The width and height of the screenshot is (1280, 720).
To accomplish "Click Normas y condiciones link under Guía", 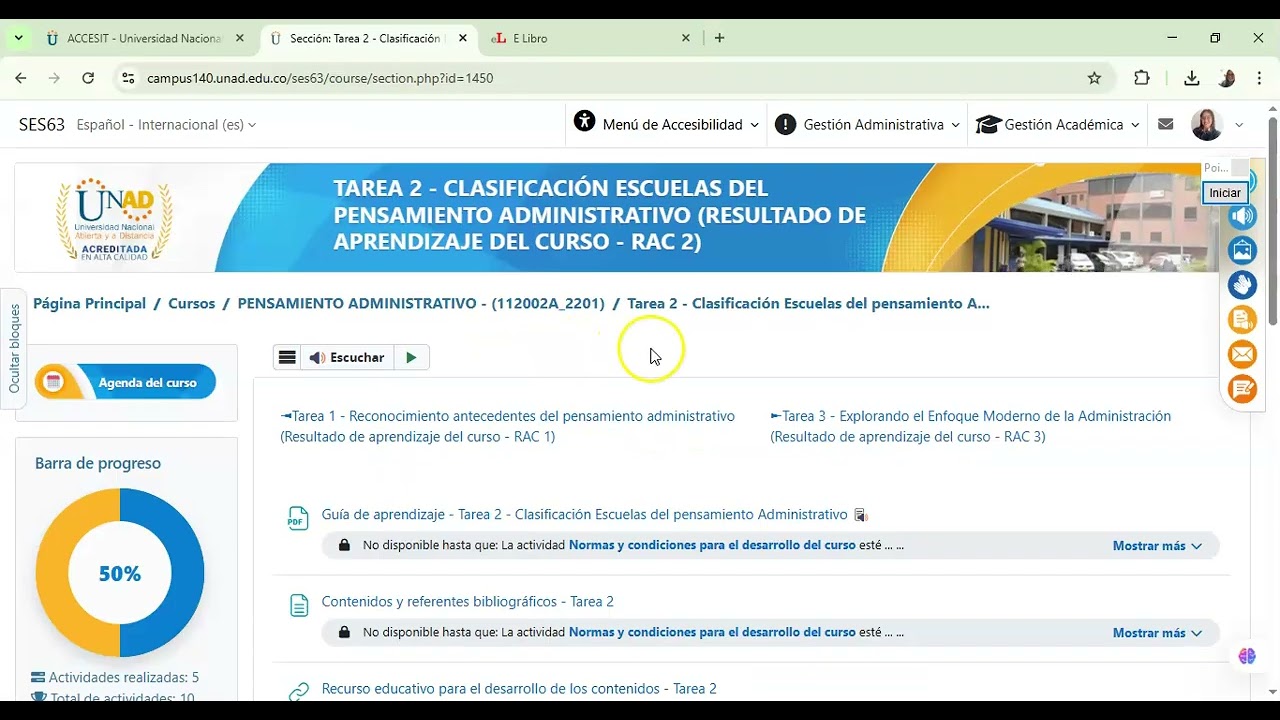I will pos(712,546).
